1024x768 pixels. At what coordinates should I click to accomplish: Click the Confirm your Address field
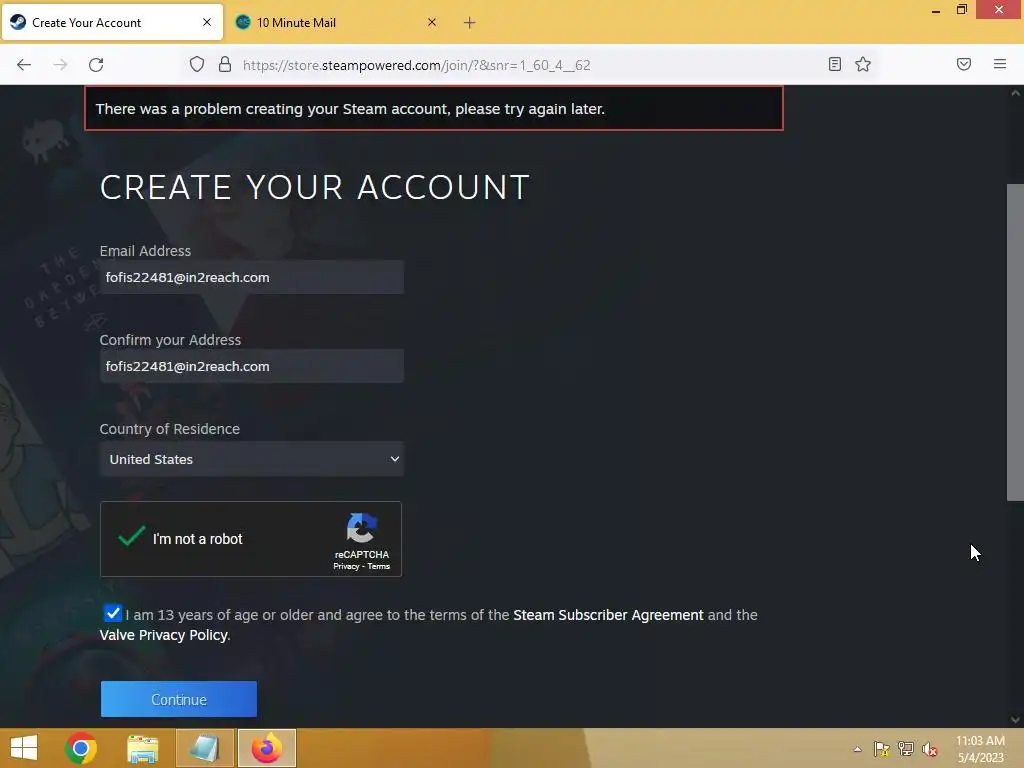click(251, 366)
